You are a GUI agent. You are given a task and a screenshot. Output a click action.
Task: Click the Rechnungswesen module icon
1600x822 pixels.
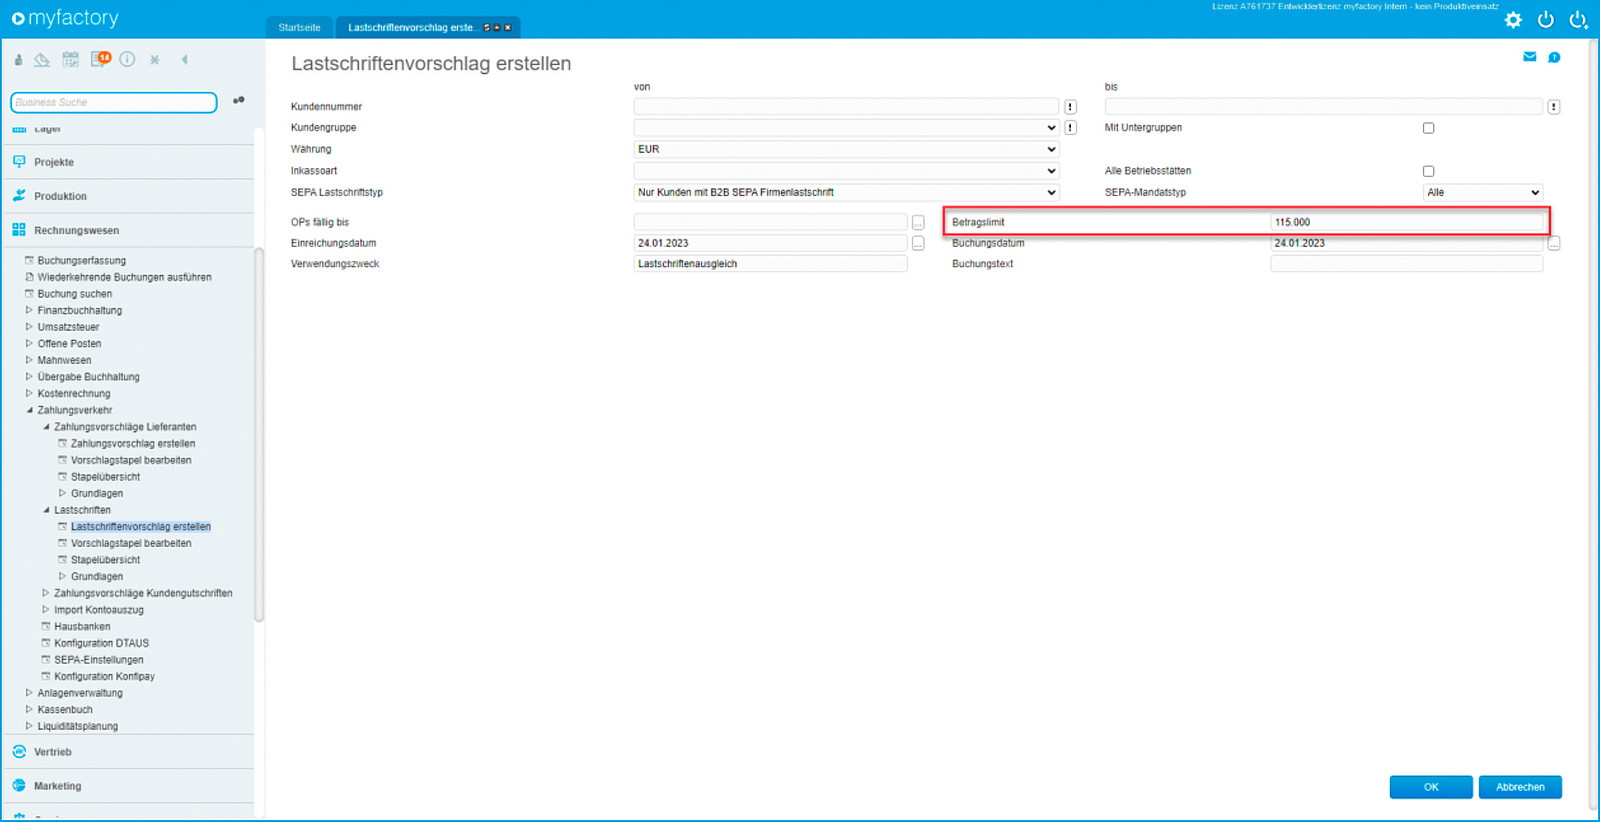(x=19, y=230)
